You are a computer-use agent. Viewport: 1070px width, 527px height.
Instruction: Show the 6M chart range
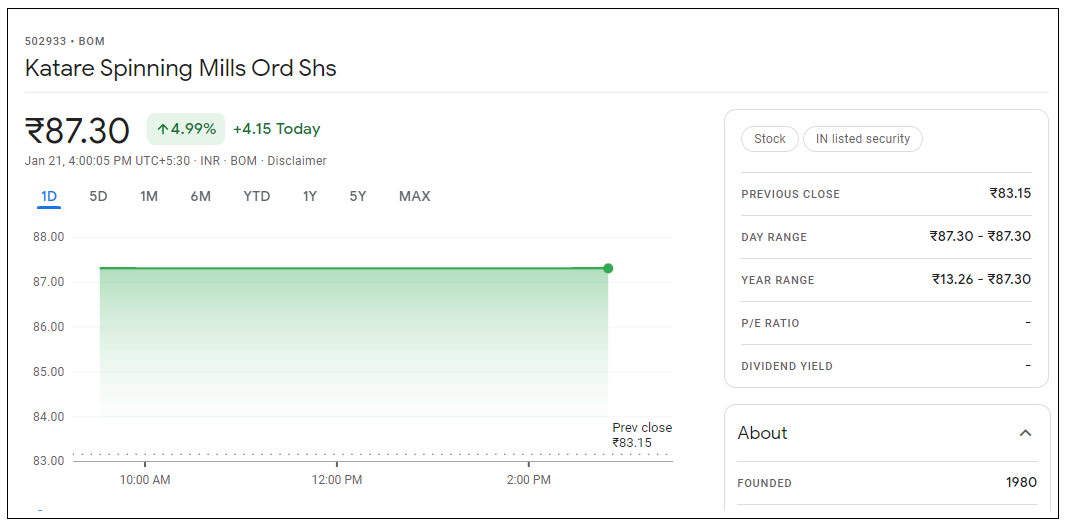pyautogui.click(x=201, y=197)
